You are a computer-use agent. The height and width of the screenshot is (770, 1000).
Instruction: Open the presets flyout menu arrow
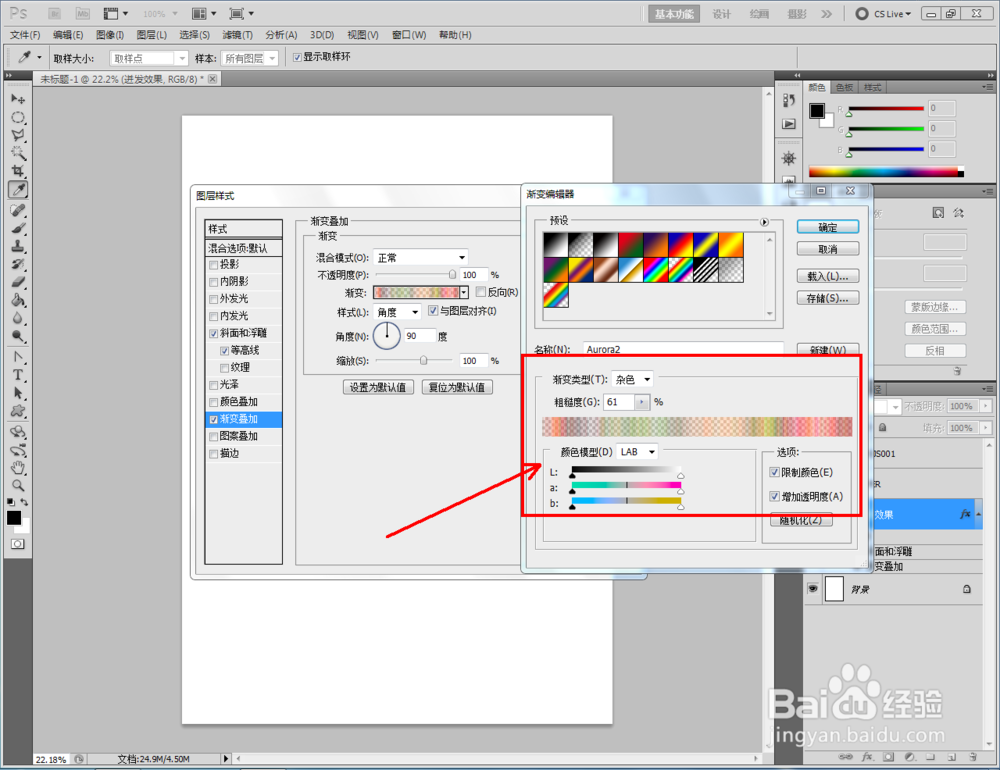click(764, 222)
